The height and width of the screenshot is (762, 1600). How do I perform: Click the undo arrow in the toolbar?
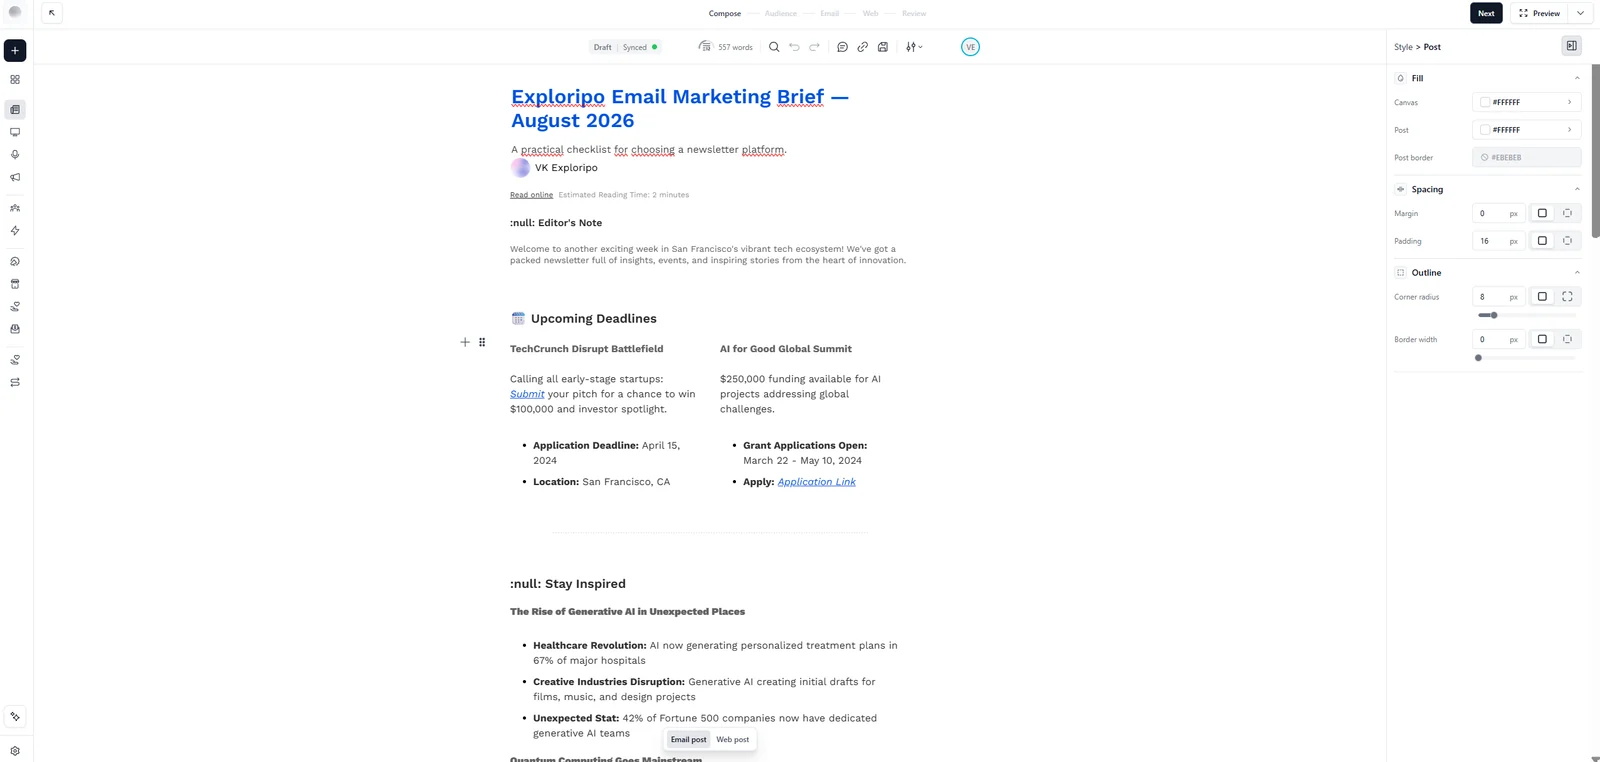(x=794, y=47)
